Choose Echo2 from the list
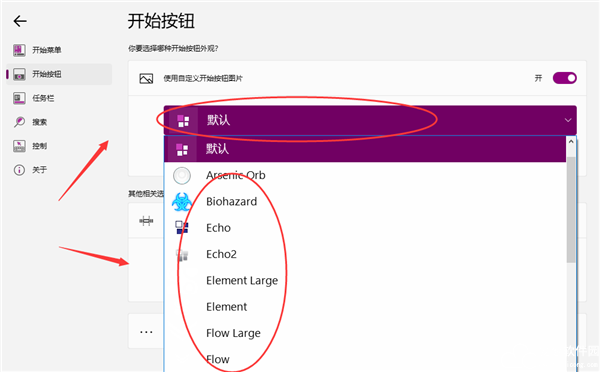 365,254
